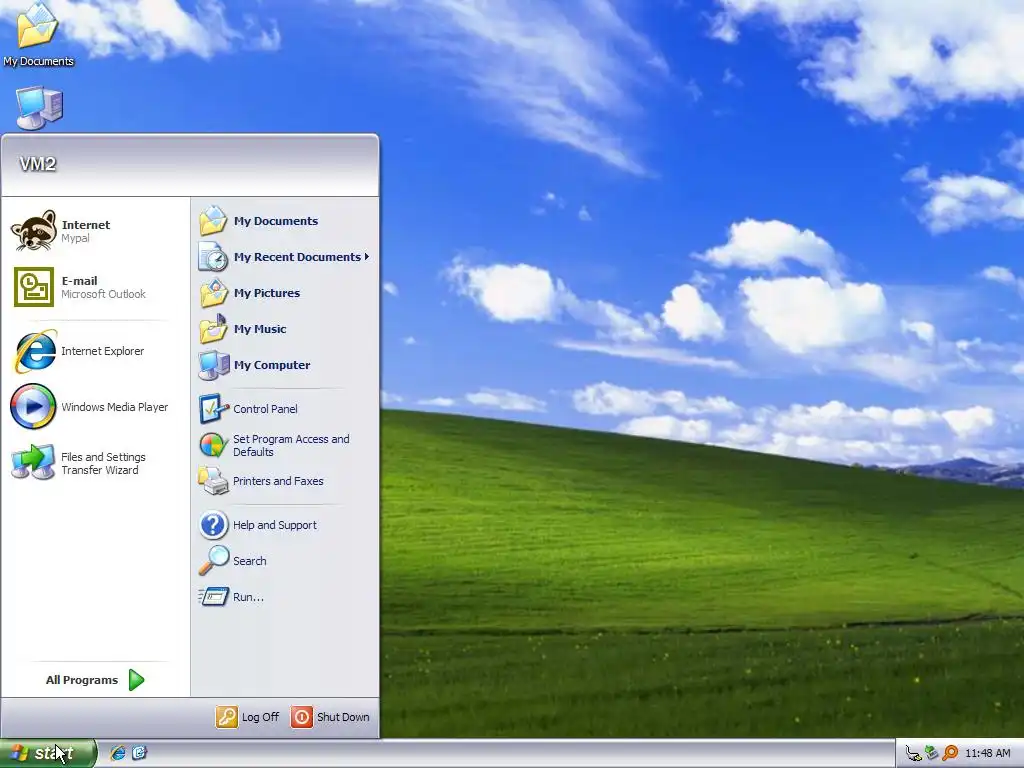The width and height of the screenshot is (1024, 768).
Task: Select Printers and Faxes menu entry text
Action: [278, 481]
